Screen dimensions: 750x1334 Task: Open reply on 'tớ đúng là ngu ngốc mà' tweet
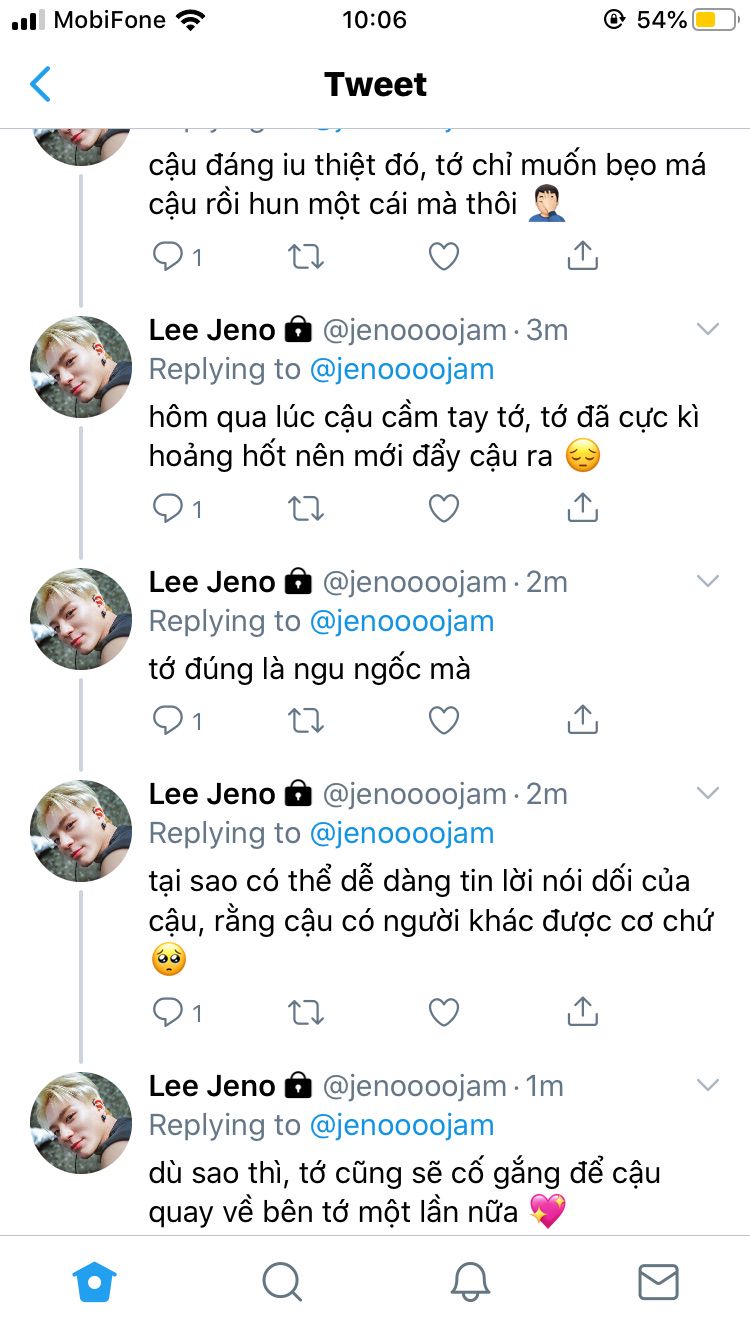click(x=167, y=720)
